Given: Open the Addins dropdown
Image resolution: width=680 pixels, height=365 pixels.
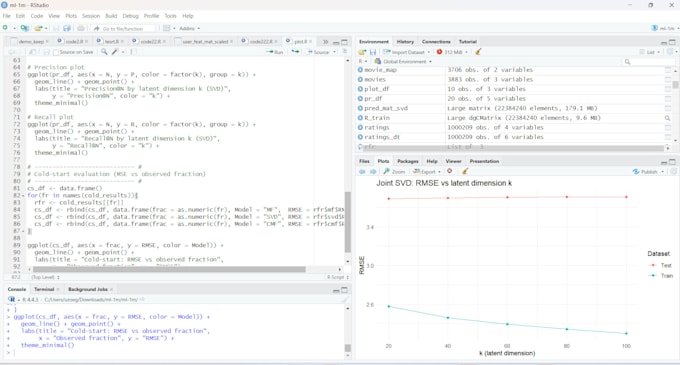Looking at the screenshot, I should (190, 29).
